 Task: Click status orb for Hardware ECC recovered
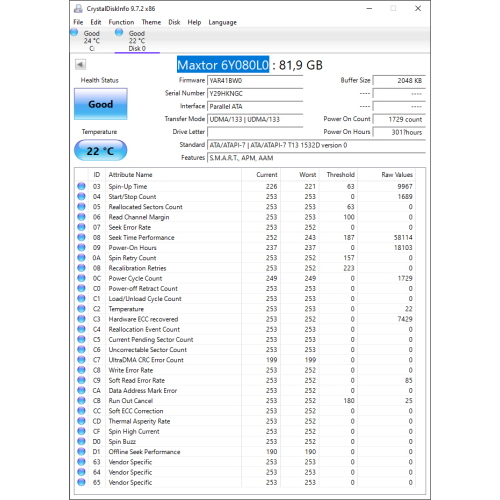(81, 319)
